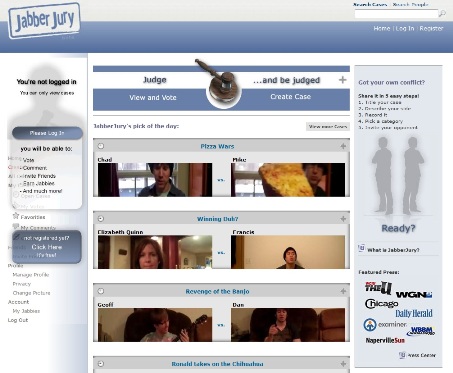453x373 pixels.
Task: Toggle the circle button on Pizza Wars header
Action: tap(101, 146)
